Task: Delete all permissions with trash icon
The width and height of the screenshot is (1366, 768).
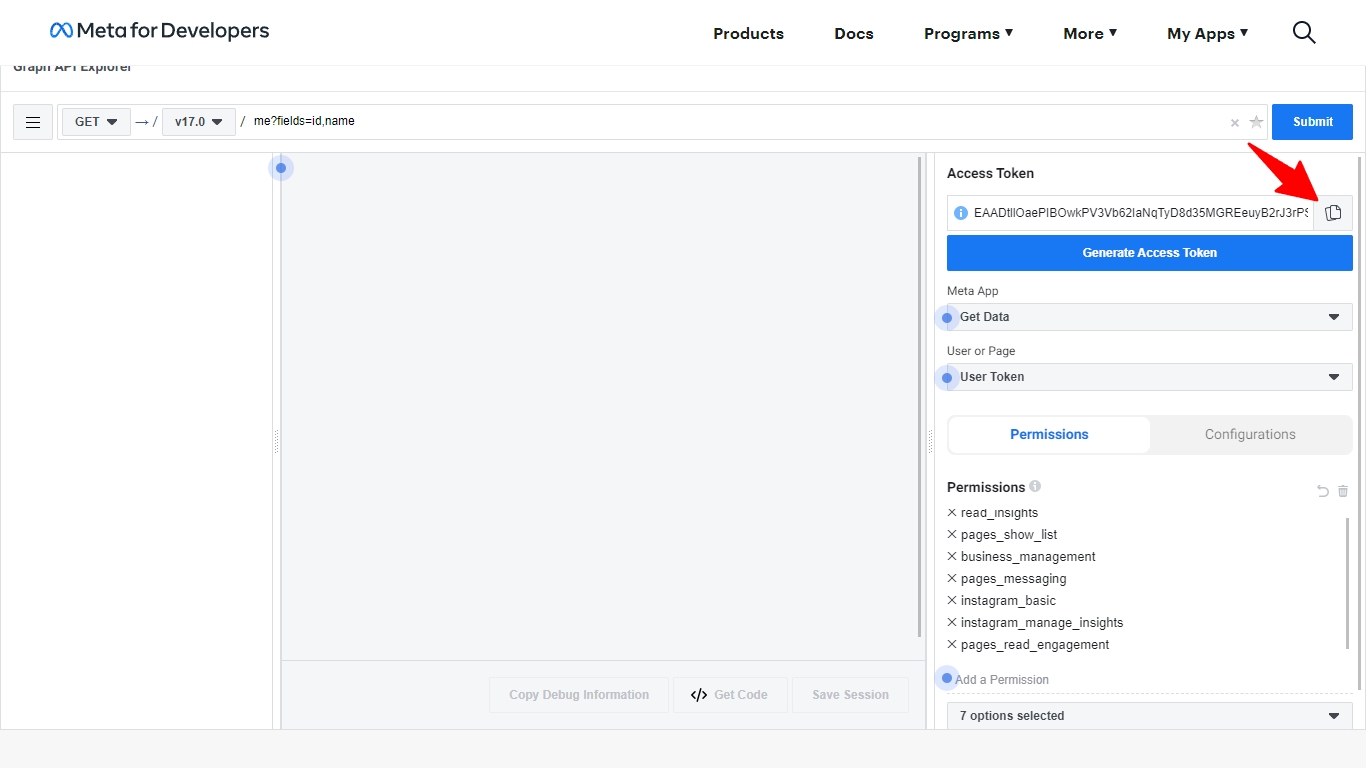Action: [x=1343, y=491]
